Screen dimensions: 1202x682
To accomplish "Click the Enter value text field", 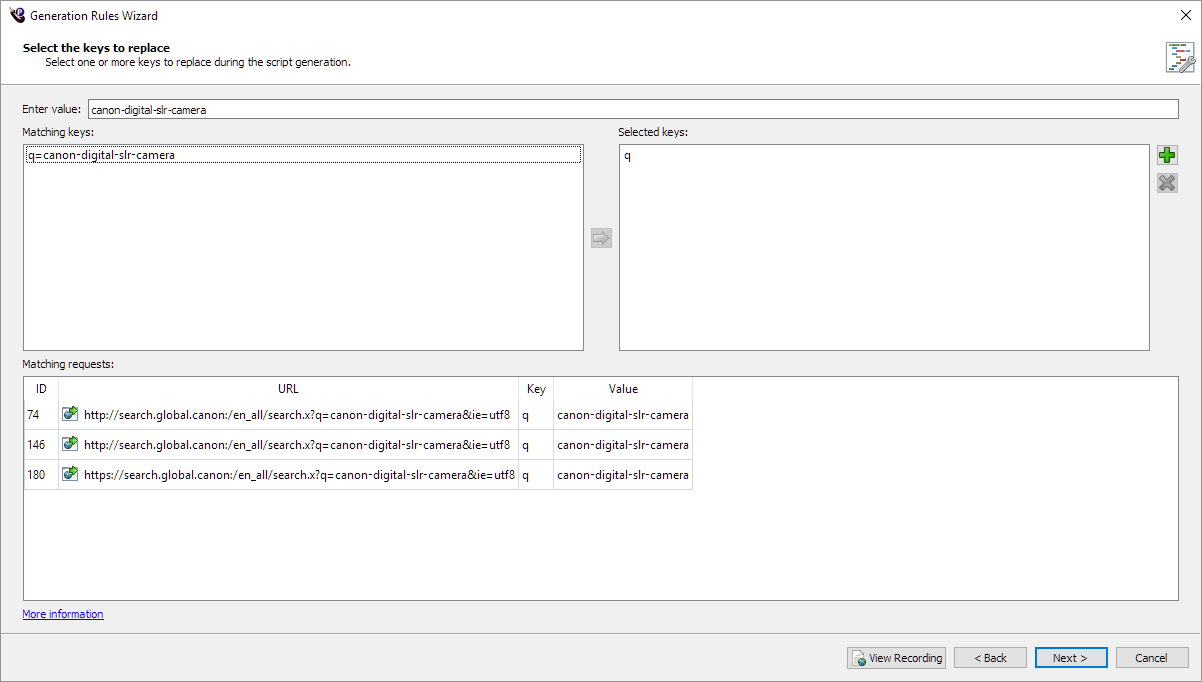I will (x=633, y=109).
